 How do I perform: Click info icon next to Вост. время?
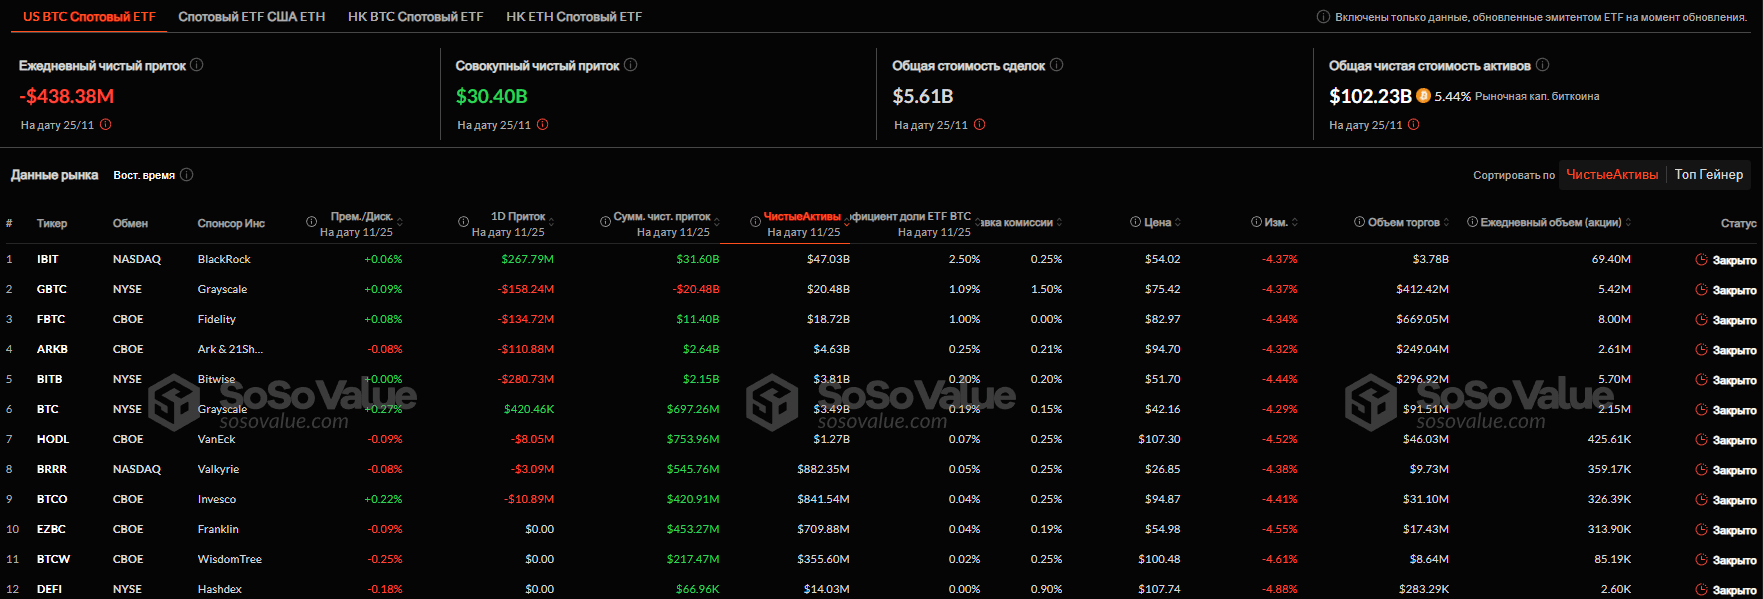click(187, 175)
